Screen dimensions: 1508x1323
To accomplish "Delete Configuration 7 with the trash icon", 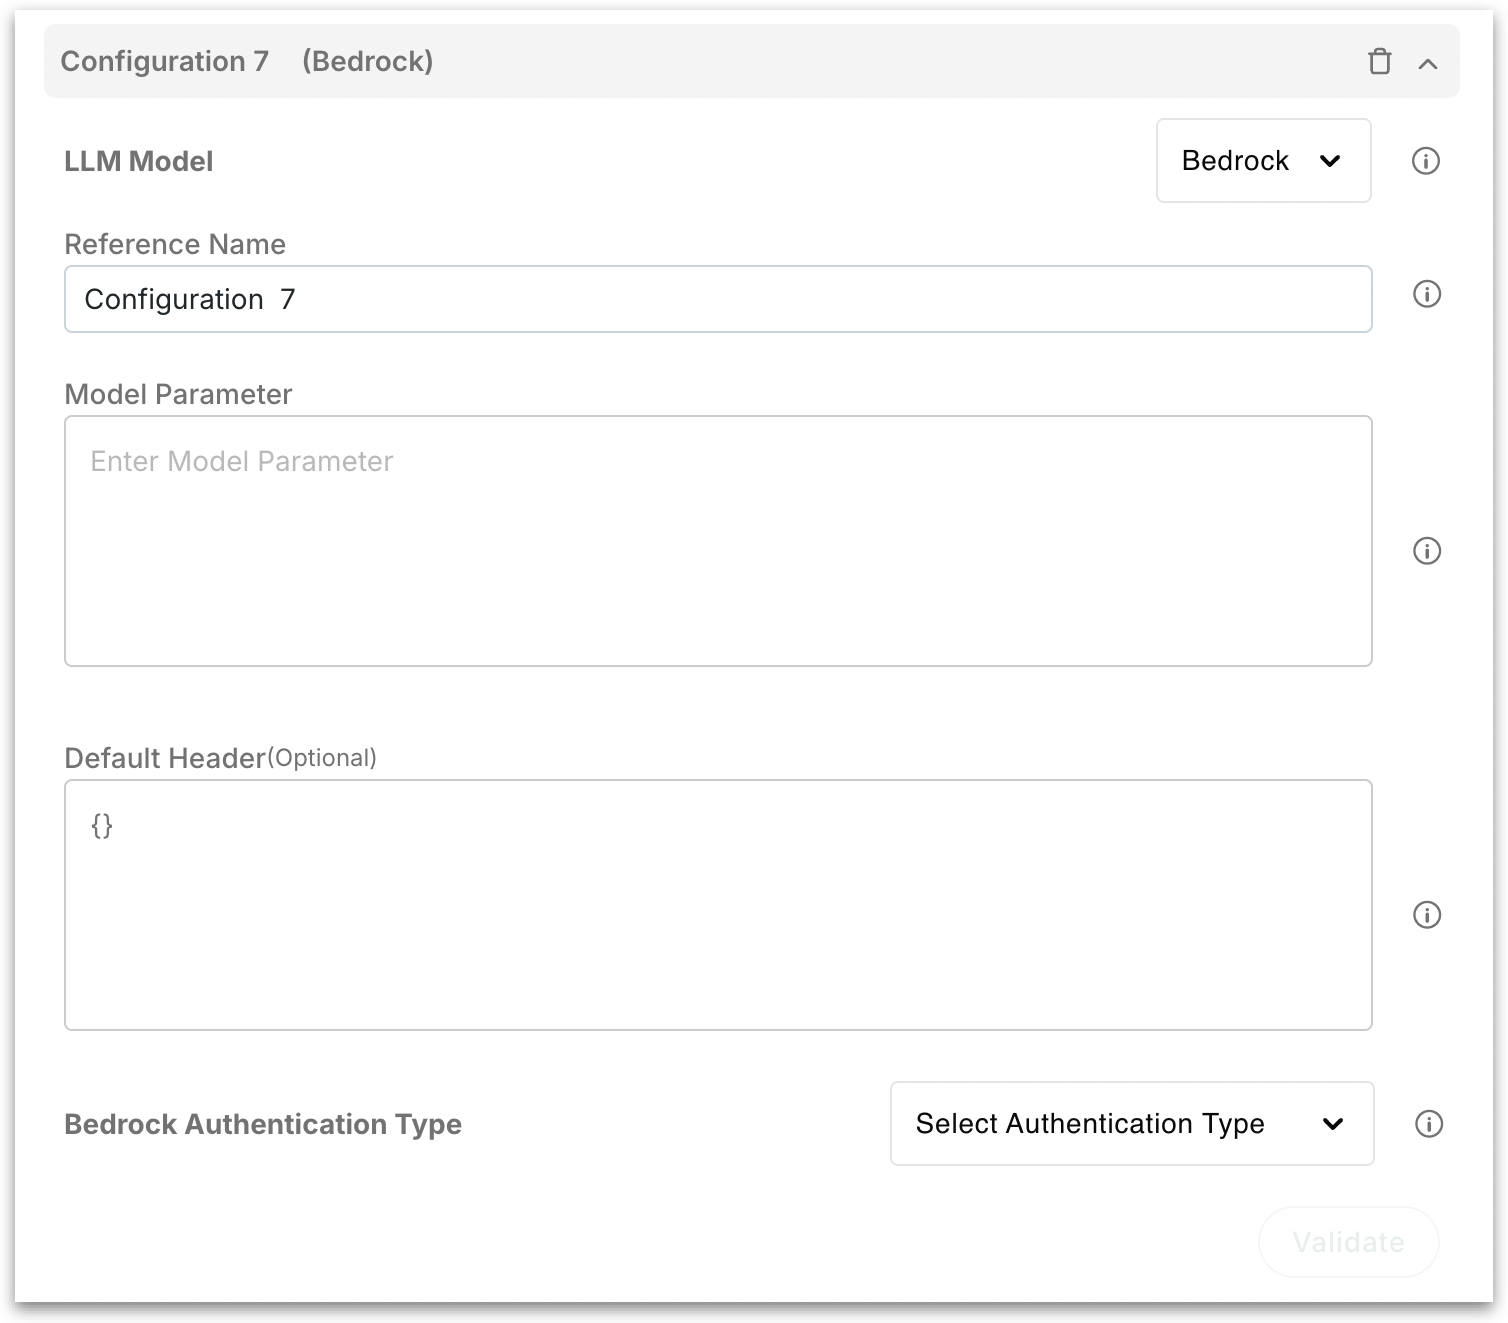I will coord(1379,62).
